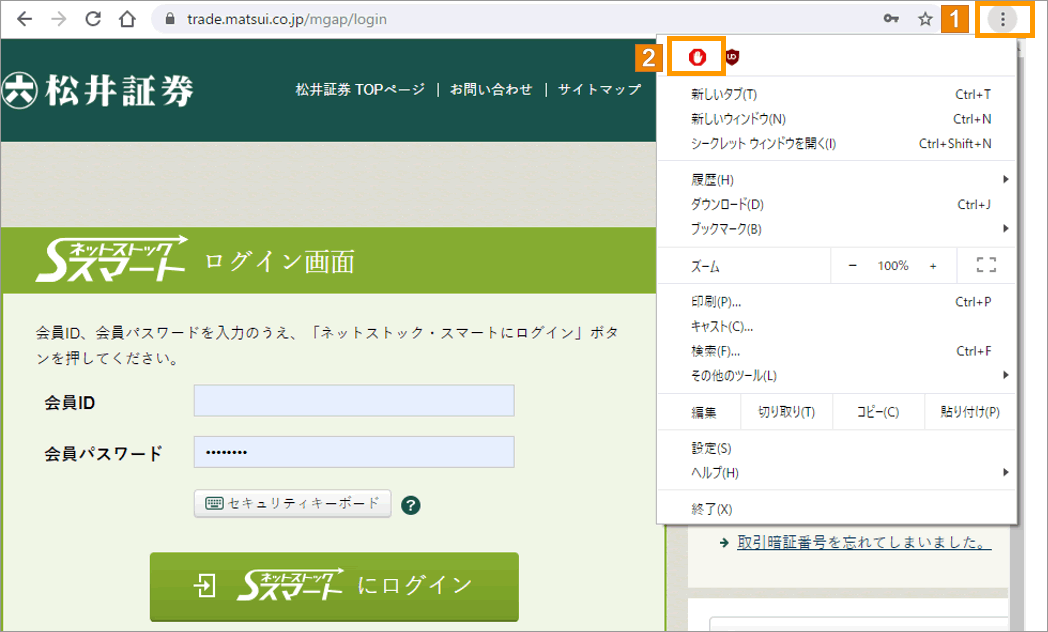The height and width of the screenshot is (632, 1048).
Task: Click the 100% zoom value
Action: [x=893, y=265]
